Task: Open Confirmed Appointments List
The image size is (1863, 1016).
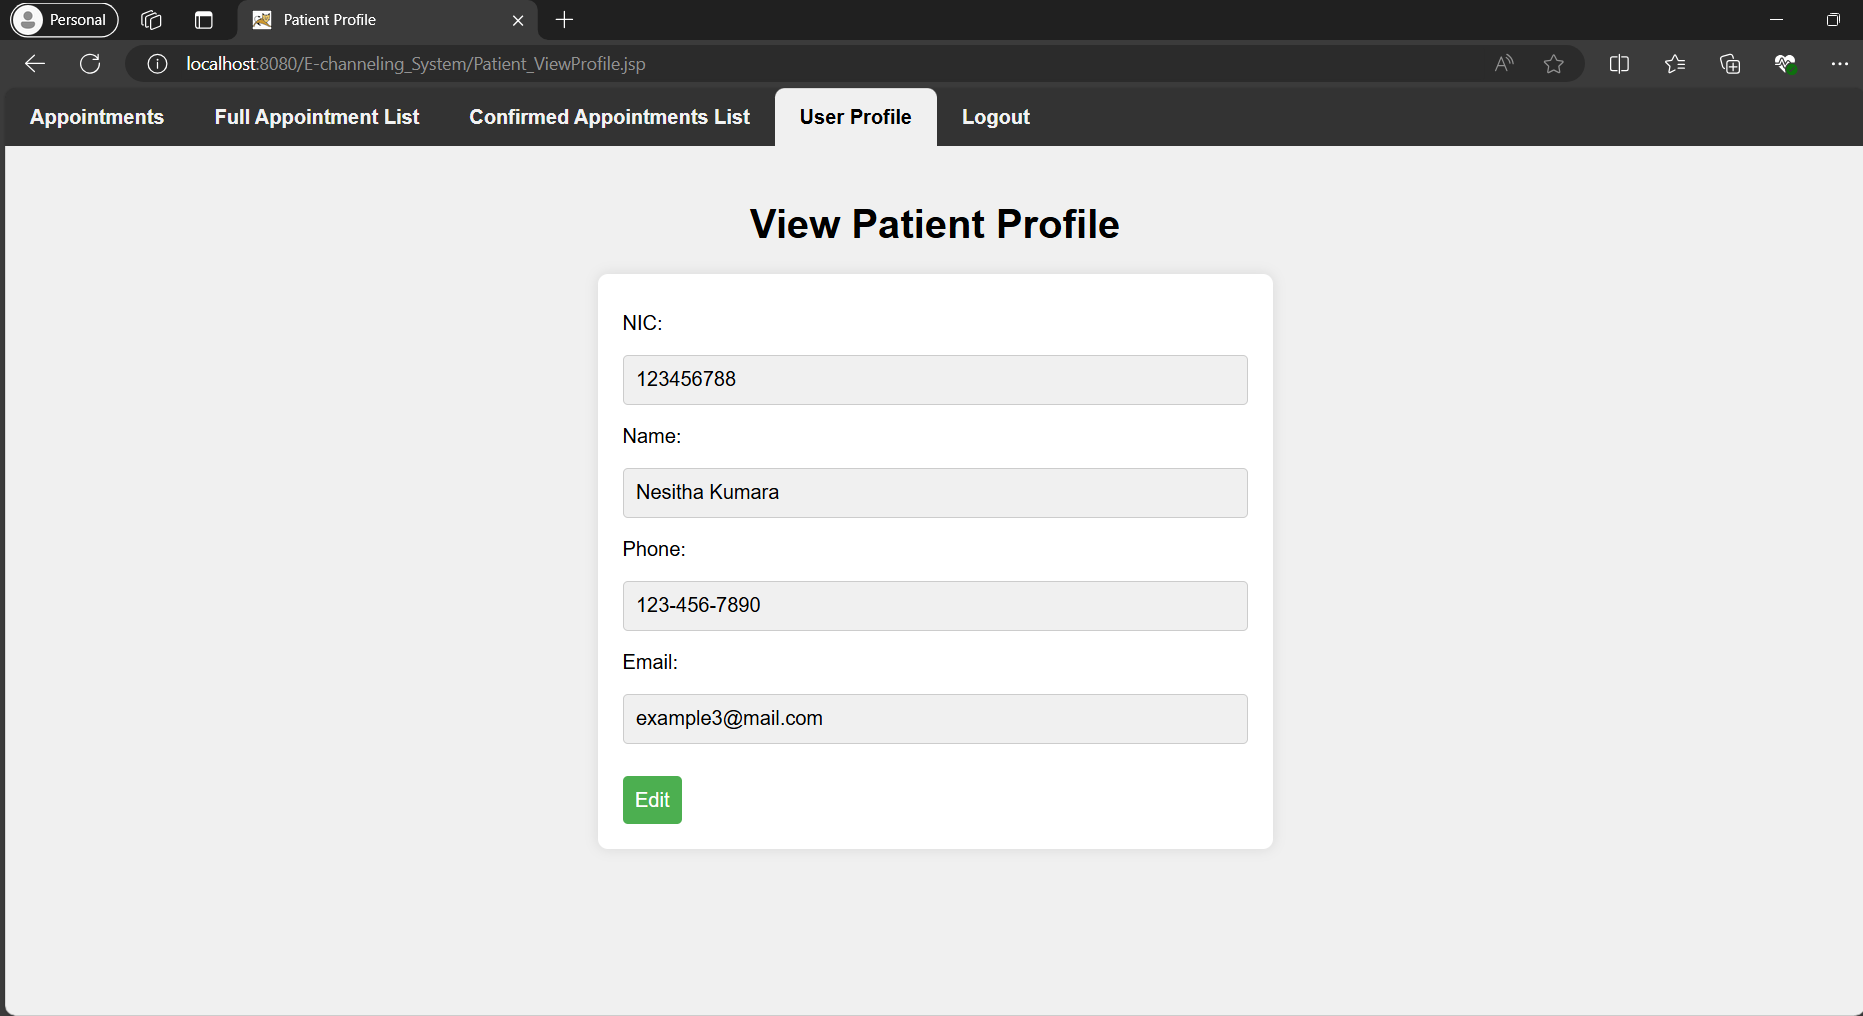Action: (609, 117)
